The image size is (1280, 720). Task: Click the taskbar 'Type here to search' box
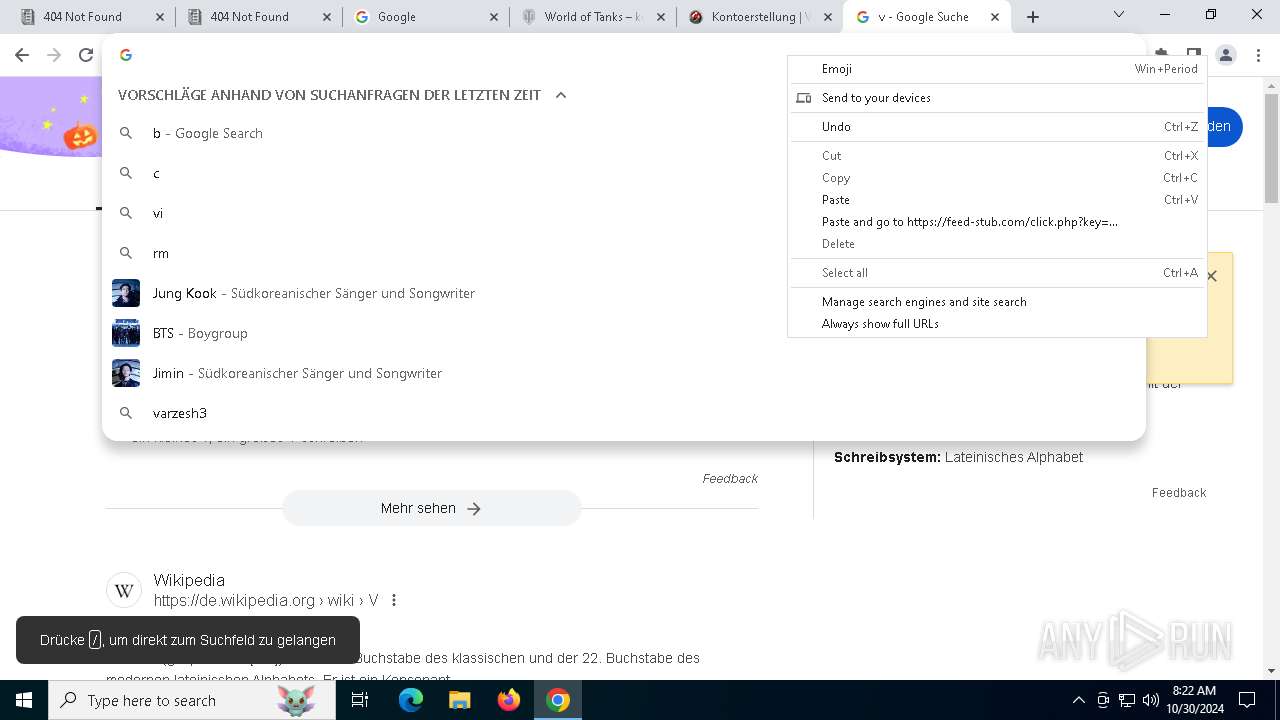click(x=192, y=700)
